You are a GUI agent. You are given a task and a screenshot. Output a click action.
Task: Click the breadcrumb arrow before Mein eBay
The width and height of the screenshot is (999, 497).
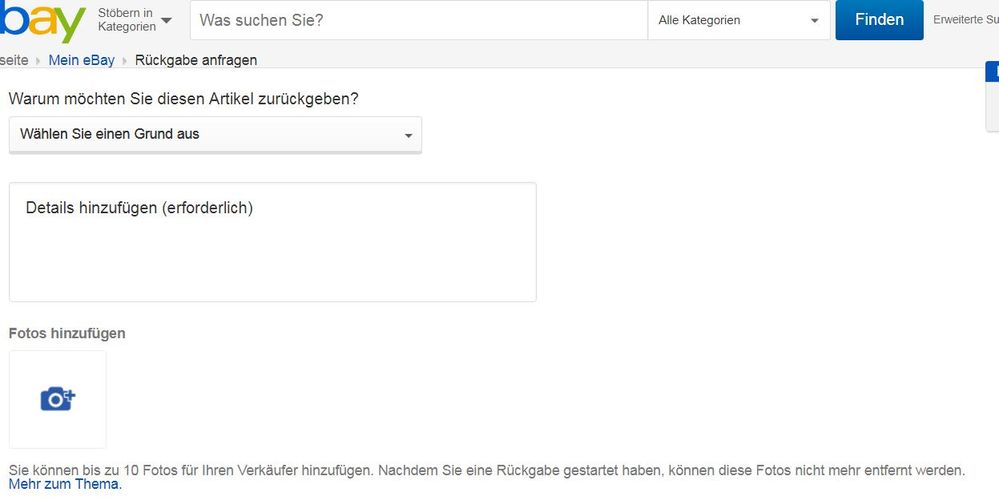(38, 61)
